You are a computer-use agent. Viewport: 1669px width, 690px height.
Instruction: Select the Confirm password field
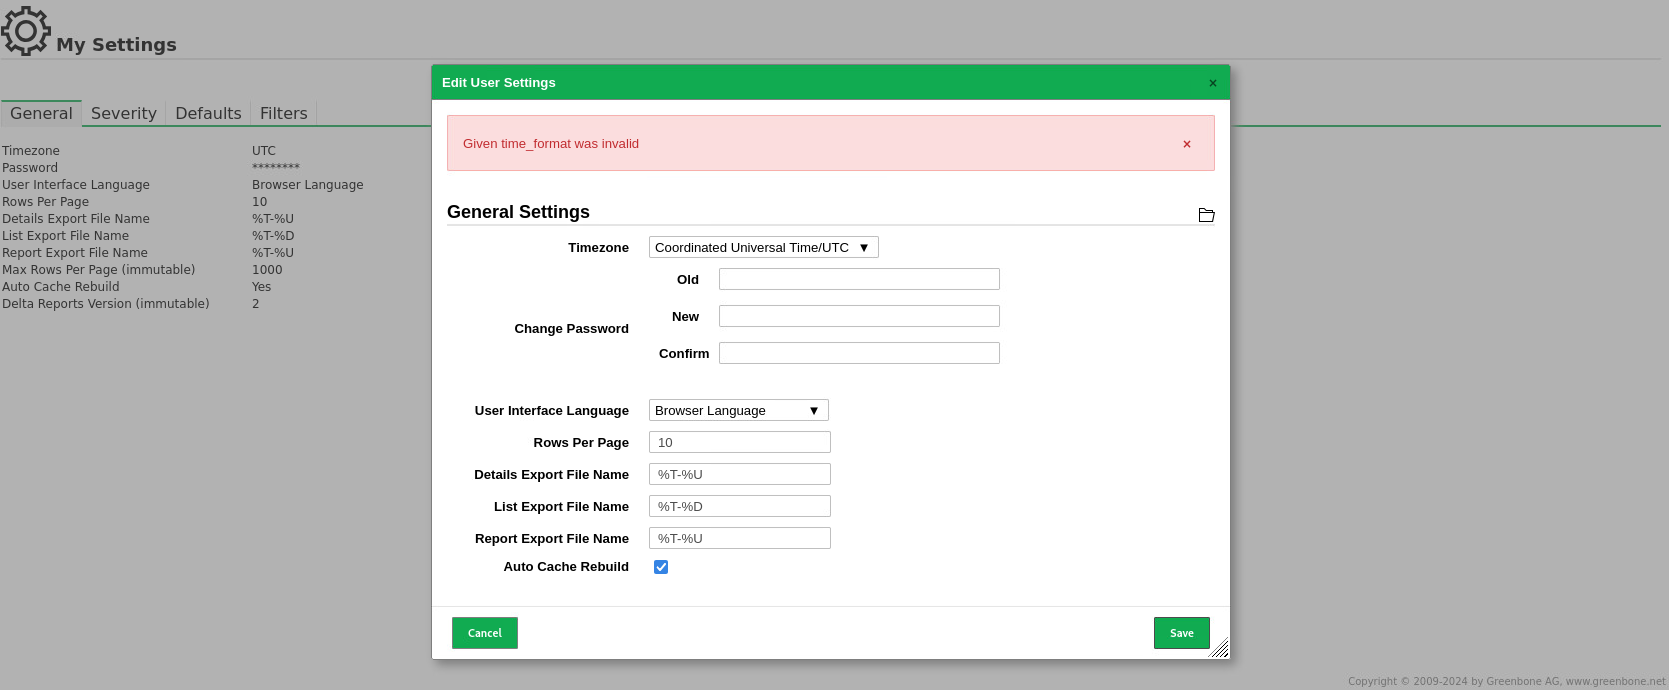pyautogui.click(x=859, y=353)
